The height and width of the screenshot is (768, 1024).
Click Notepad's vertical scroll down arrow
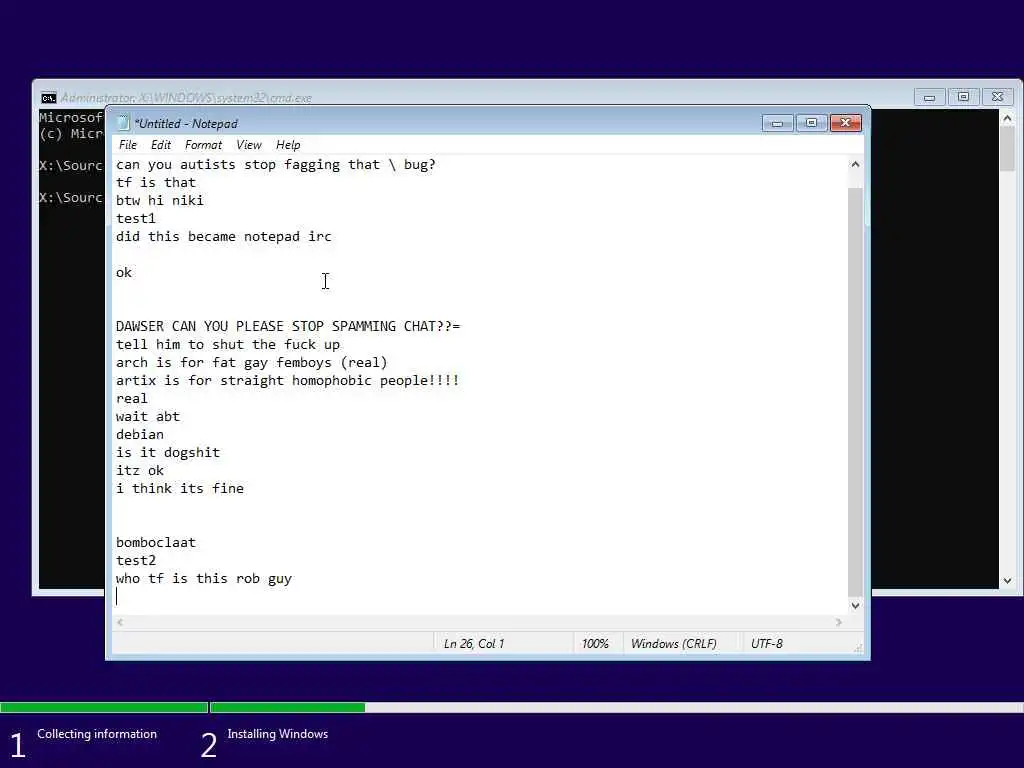click(855, 605)
